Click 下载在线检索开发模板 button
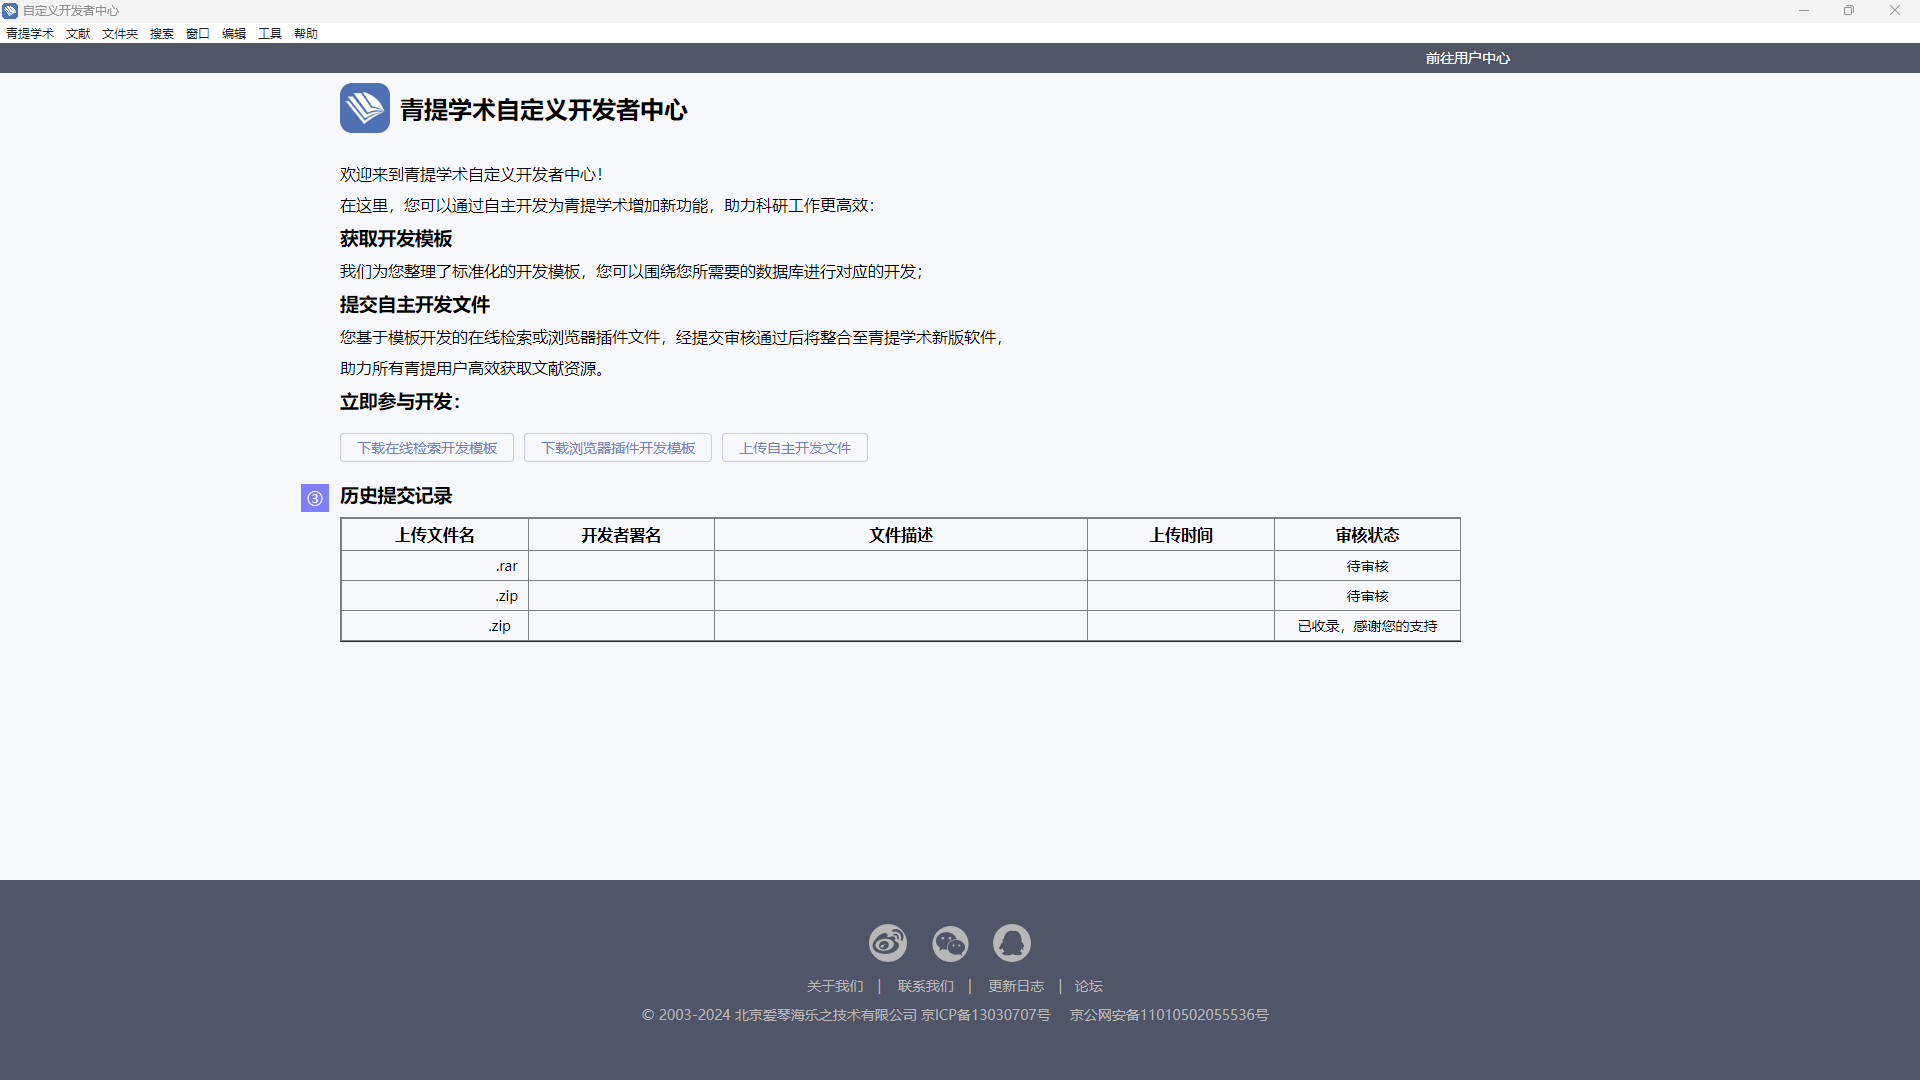1920x1080 pixels. pos(427,448)
